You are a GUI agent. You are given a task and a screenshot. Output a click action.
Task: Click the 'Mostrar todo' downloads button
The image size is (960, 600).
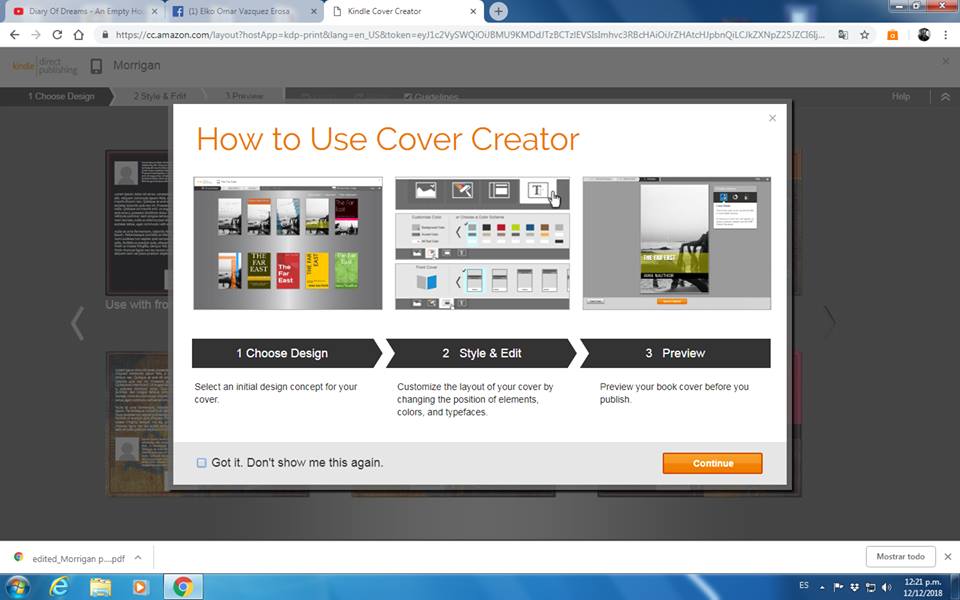900,557
